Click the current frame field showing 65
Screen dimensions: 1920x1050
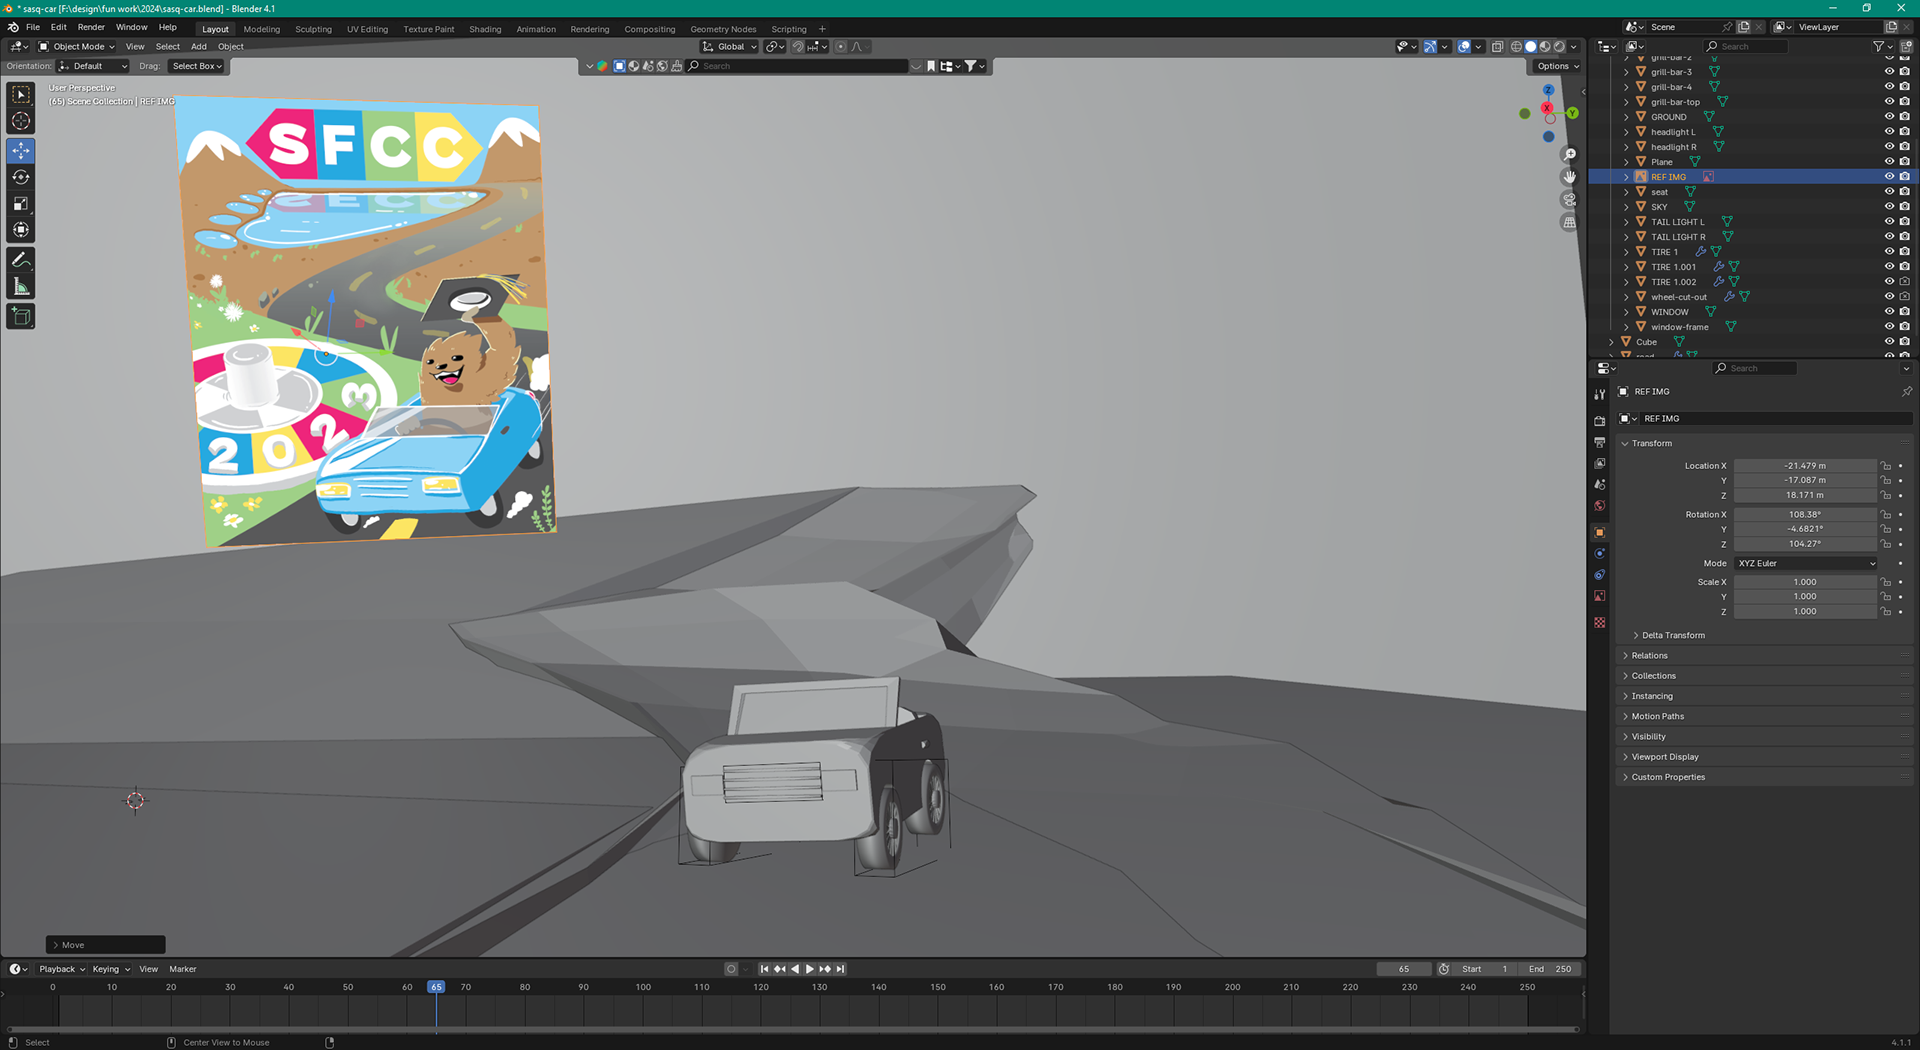pos(1404,969)
